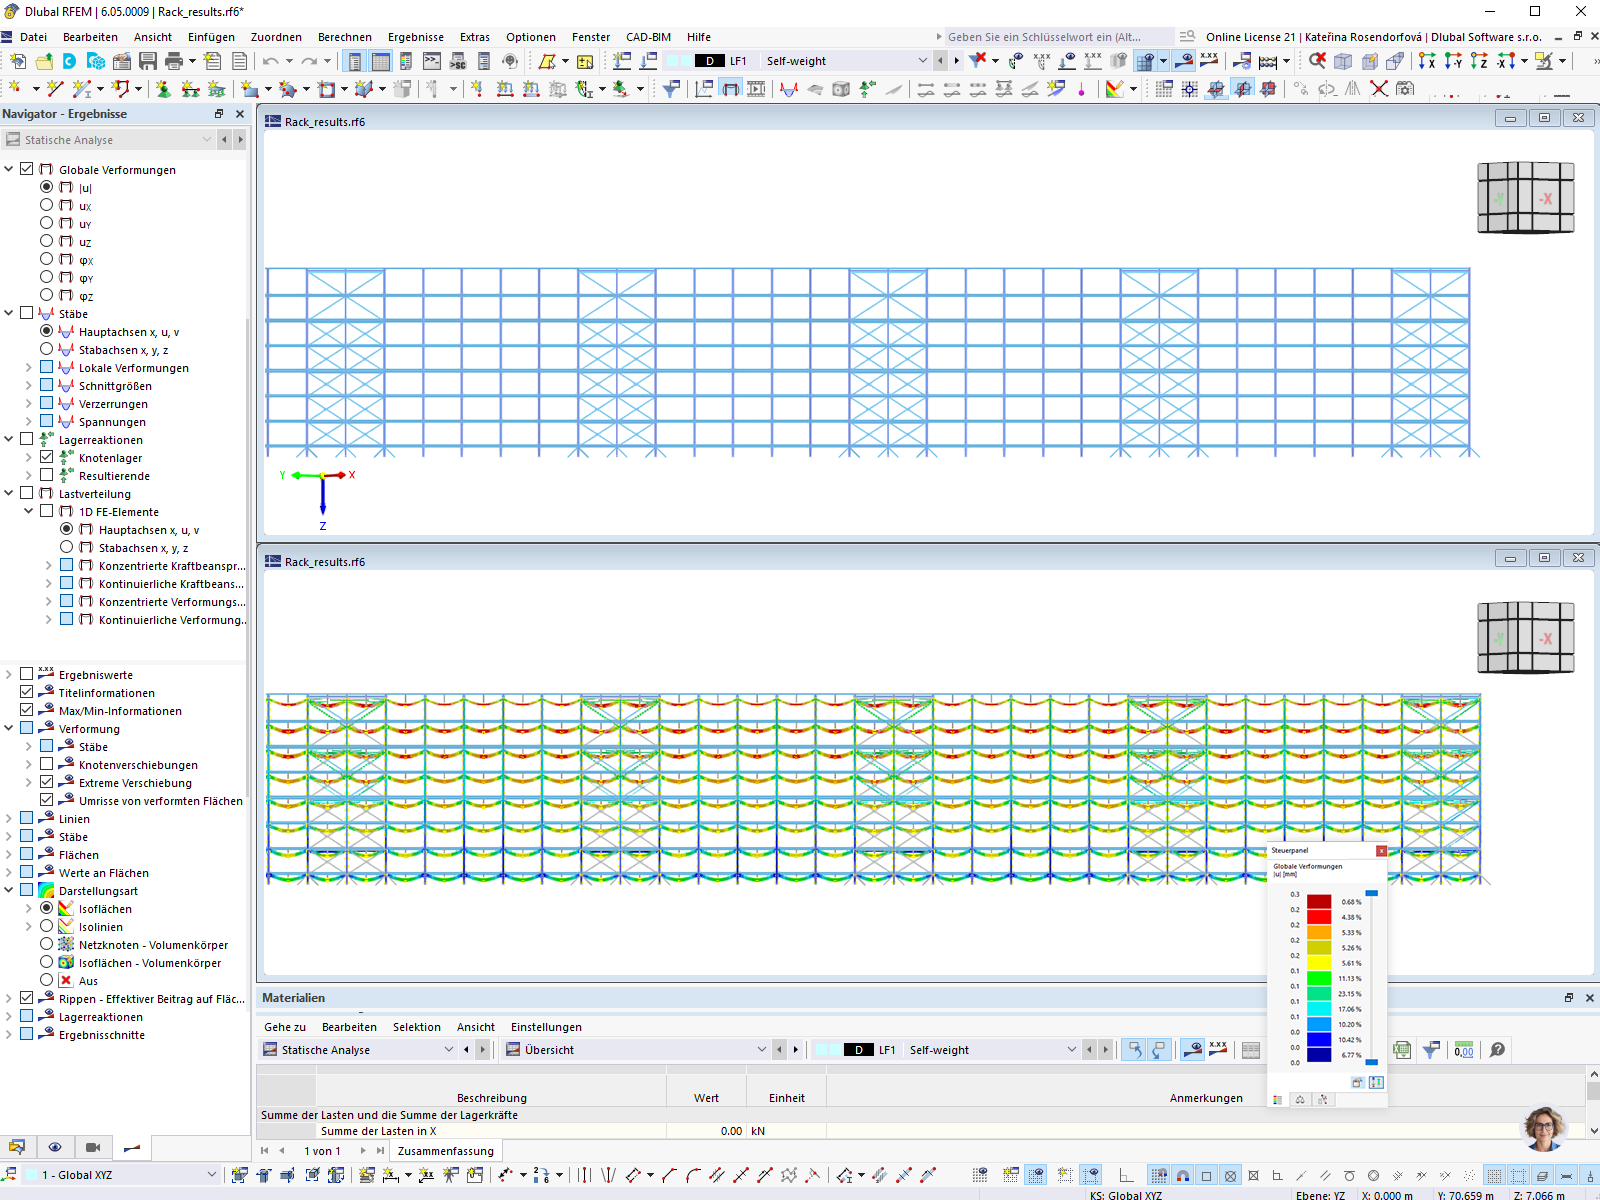Click Selektion in the Materialien panel

click(x=417, y=1027)
